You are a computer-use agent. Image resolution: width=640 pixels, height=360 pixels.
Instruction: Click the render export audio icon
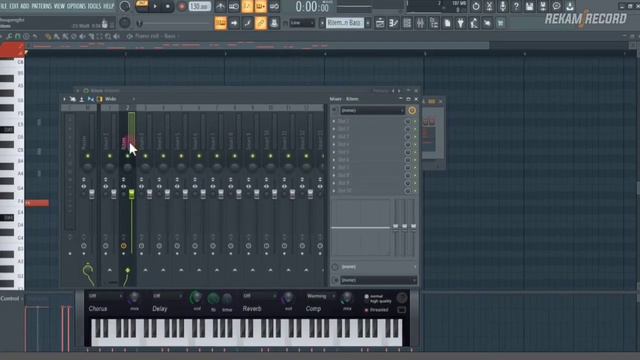[543, 6]
